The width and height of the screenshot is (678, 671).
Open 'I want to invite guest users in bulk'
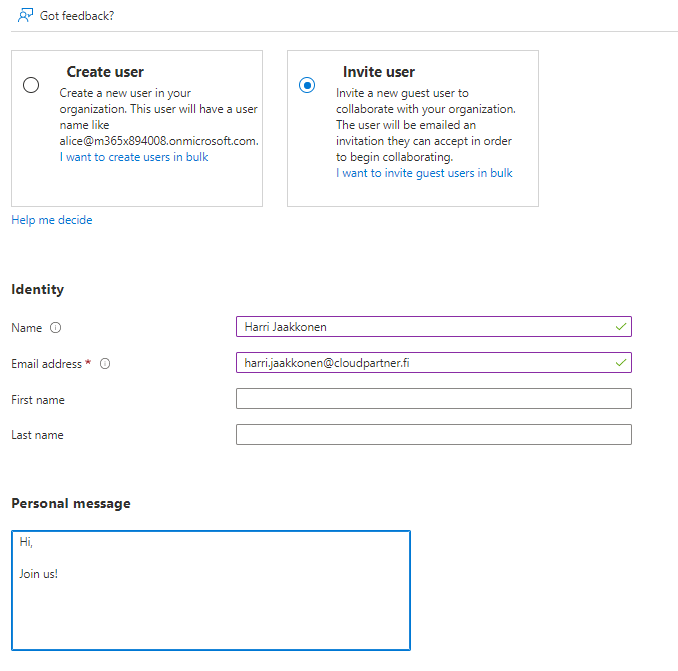pos(424,173)
